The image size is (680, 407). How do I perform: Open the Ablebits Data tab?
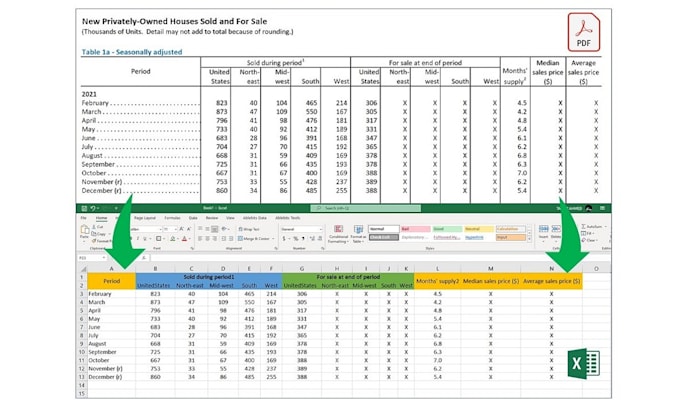pos(255,218)
